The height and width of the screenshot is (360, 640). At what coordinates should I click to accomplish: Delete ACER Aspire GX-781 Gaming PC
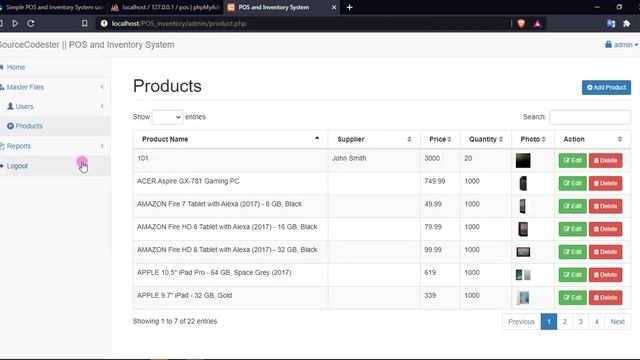click(605, 183)
